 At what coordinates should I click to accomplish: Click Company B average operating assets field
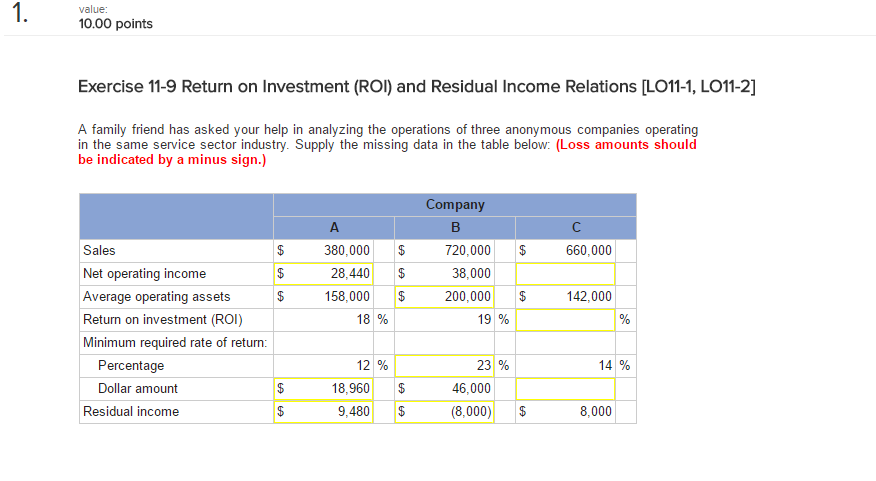(445, 297)
